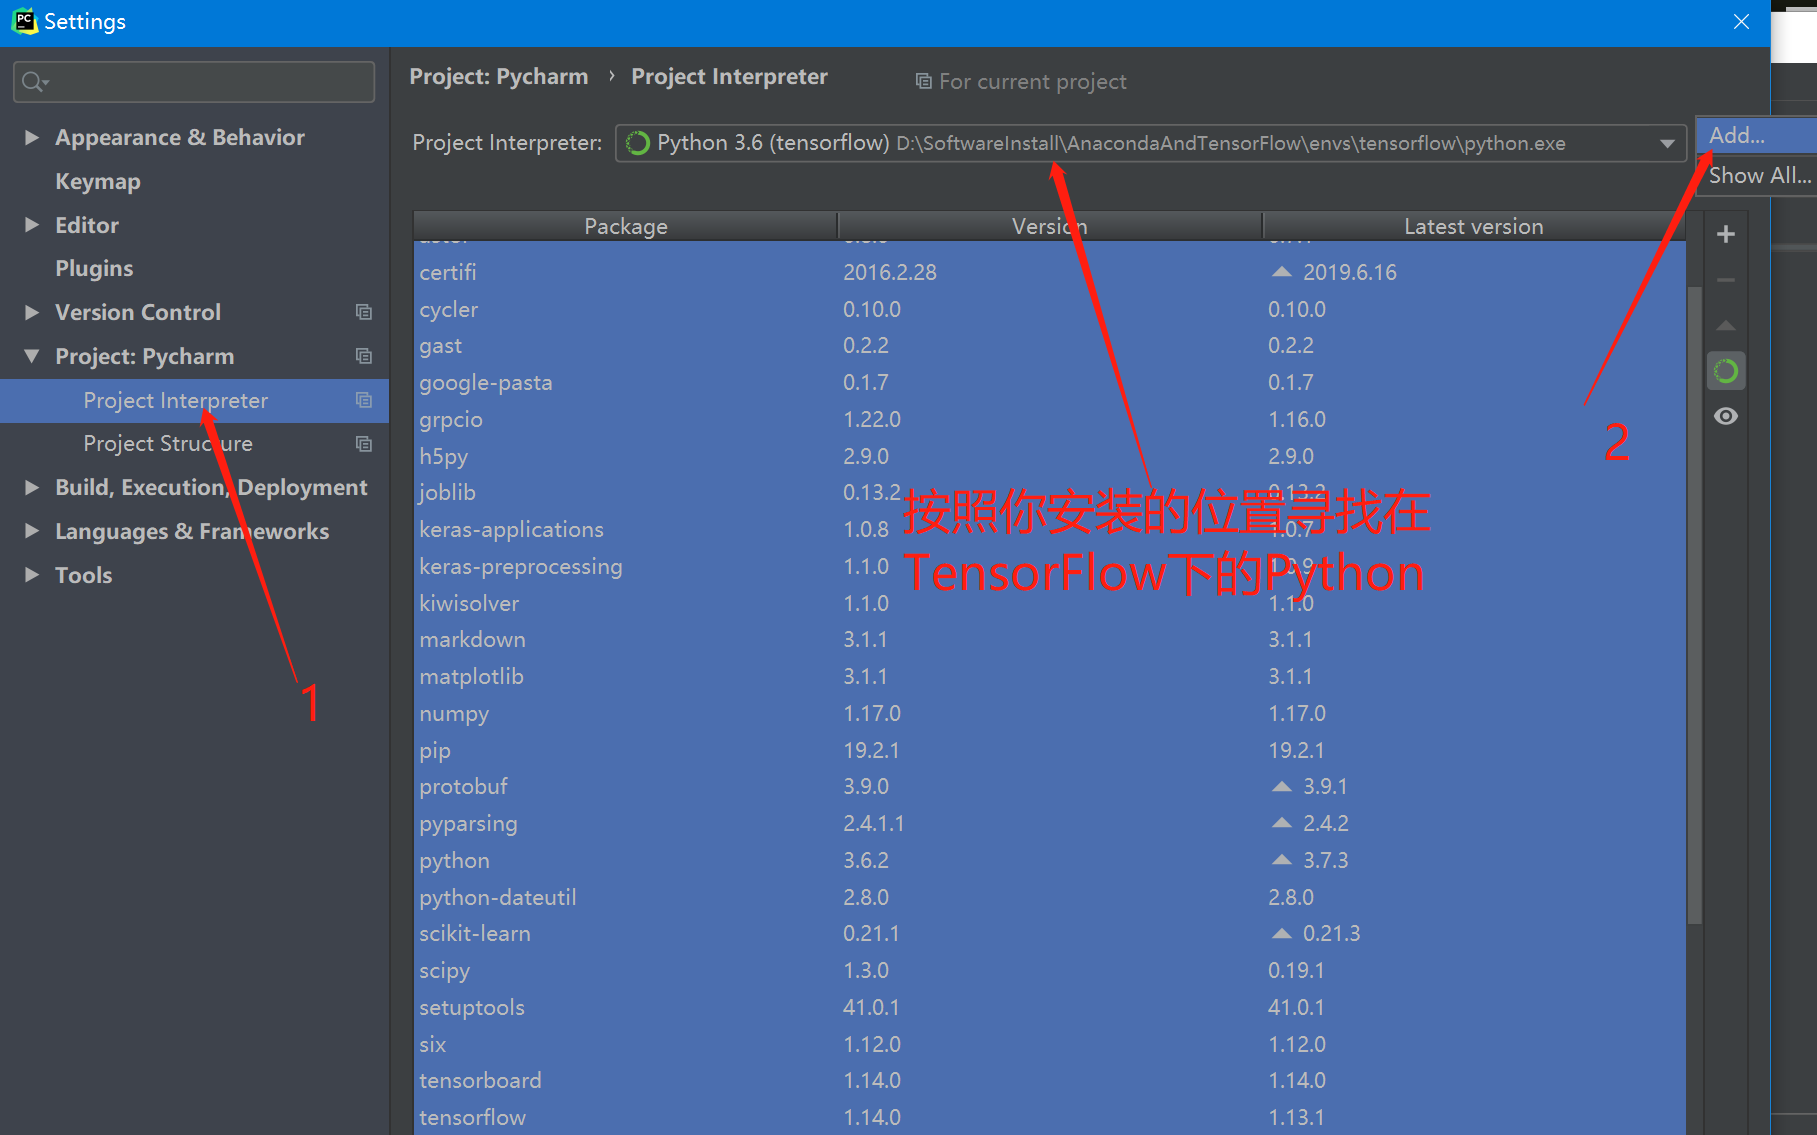The image size is (1817, 1135).
Task: Toggle the show early releases eye
Action: (1725, 416)
